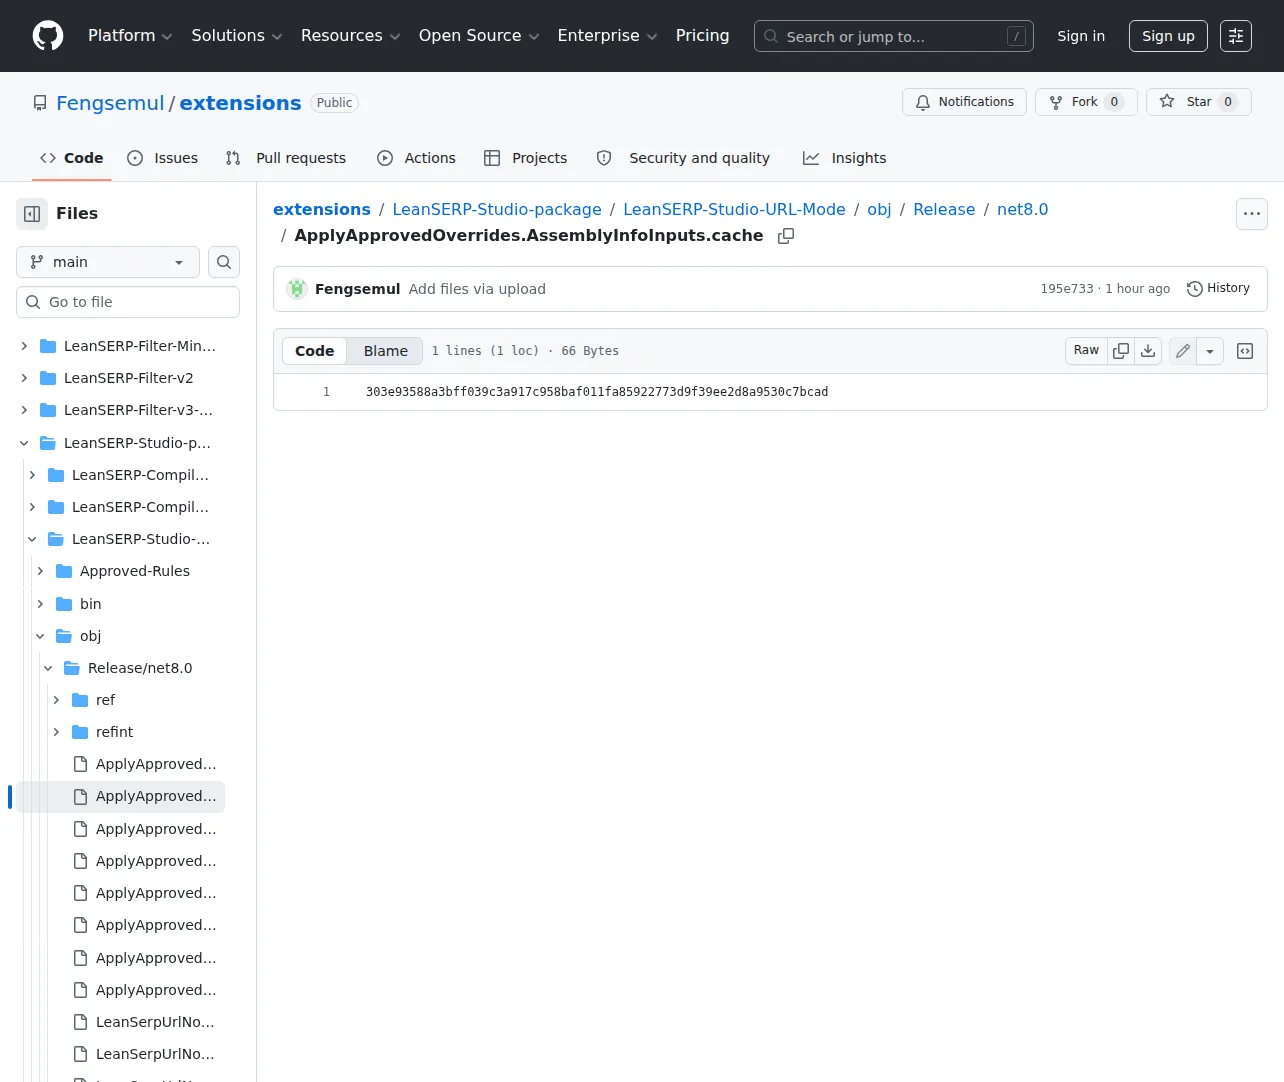
Task: Open the Issues tab
Action: (163, 158)
